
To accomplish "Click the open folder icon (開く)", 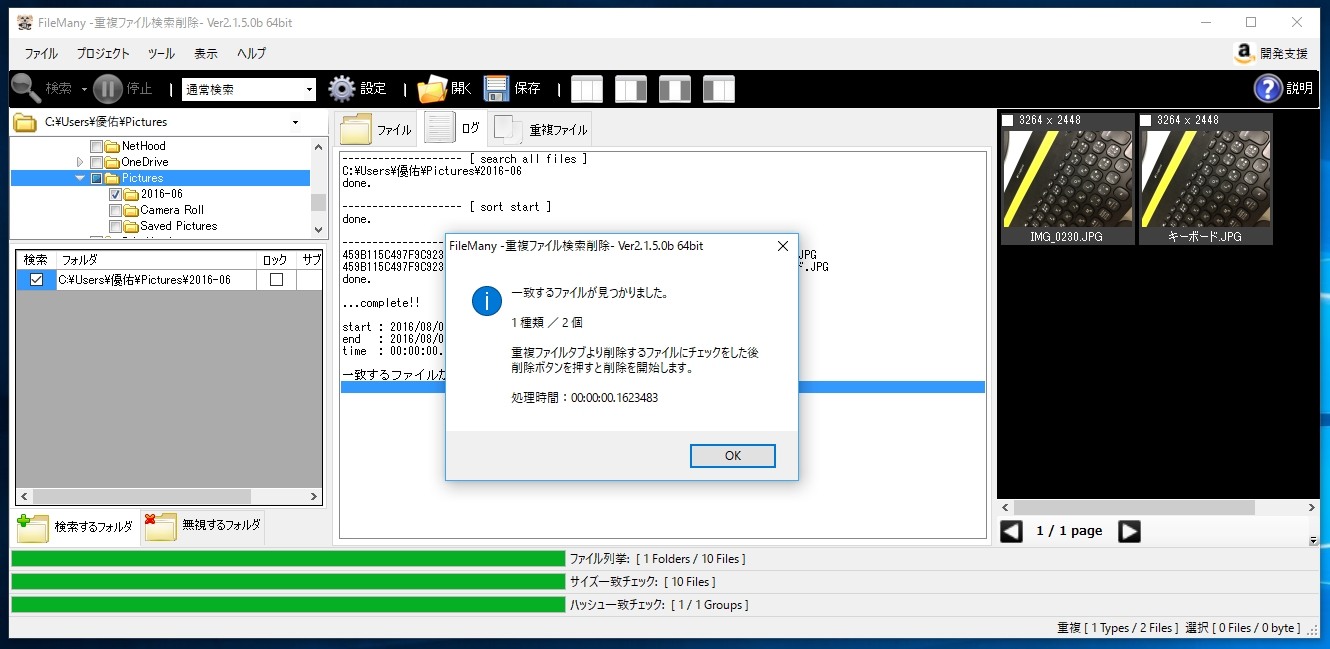I will click(432, 89).
